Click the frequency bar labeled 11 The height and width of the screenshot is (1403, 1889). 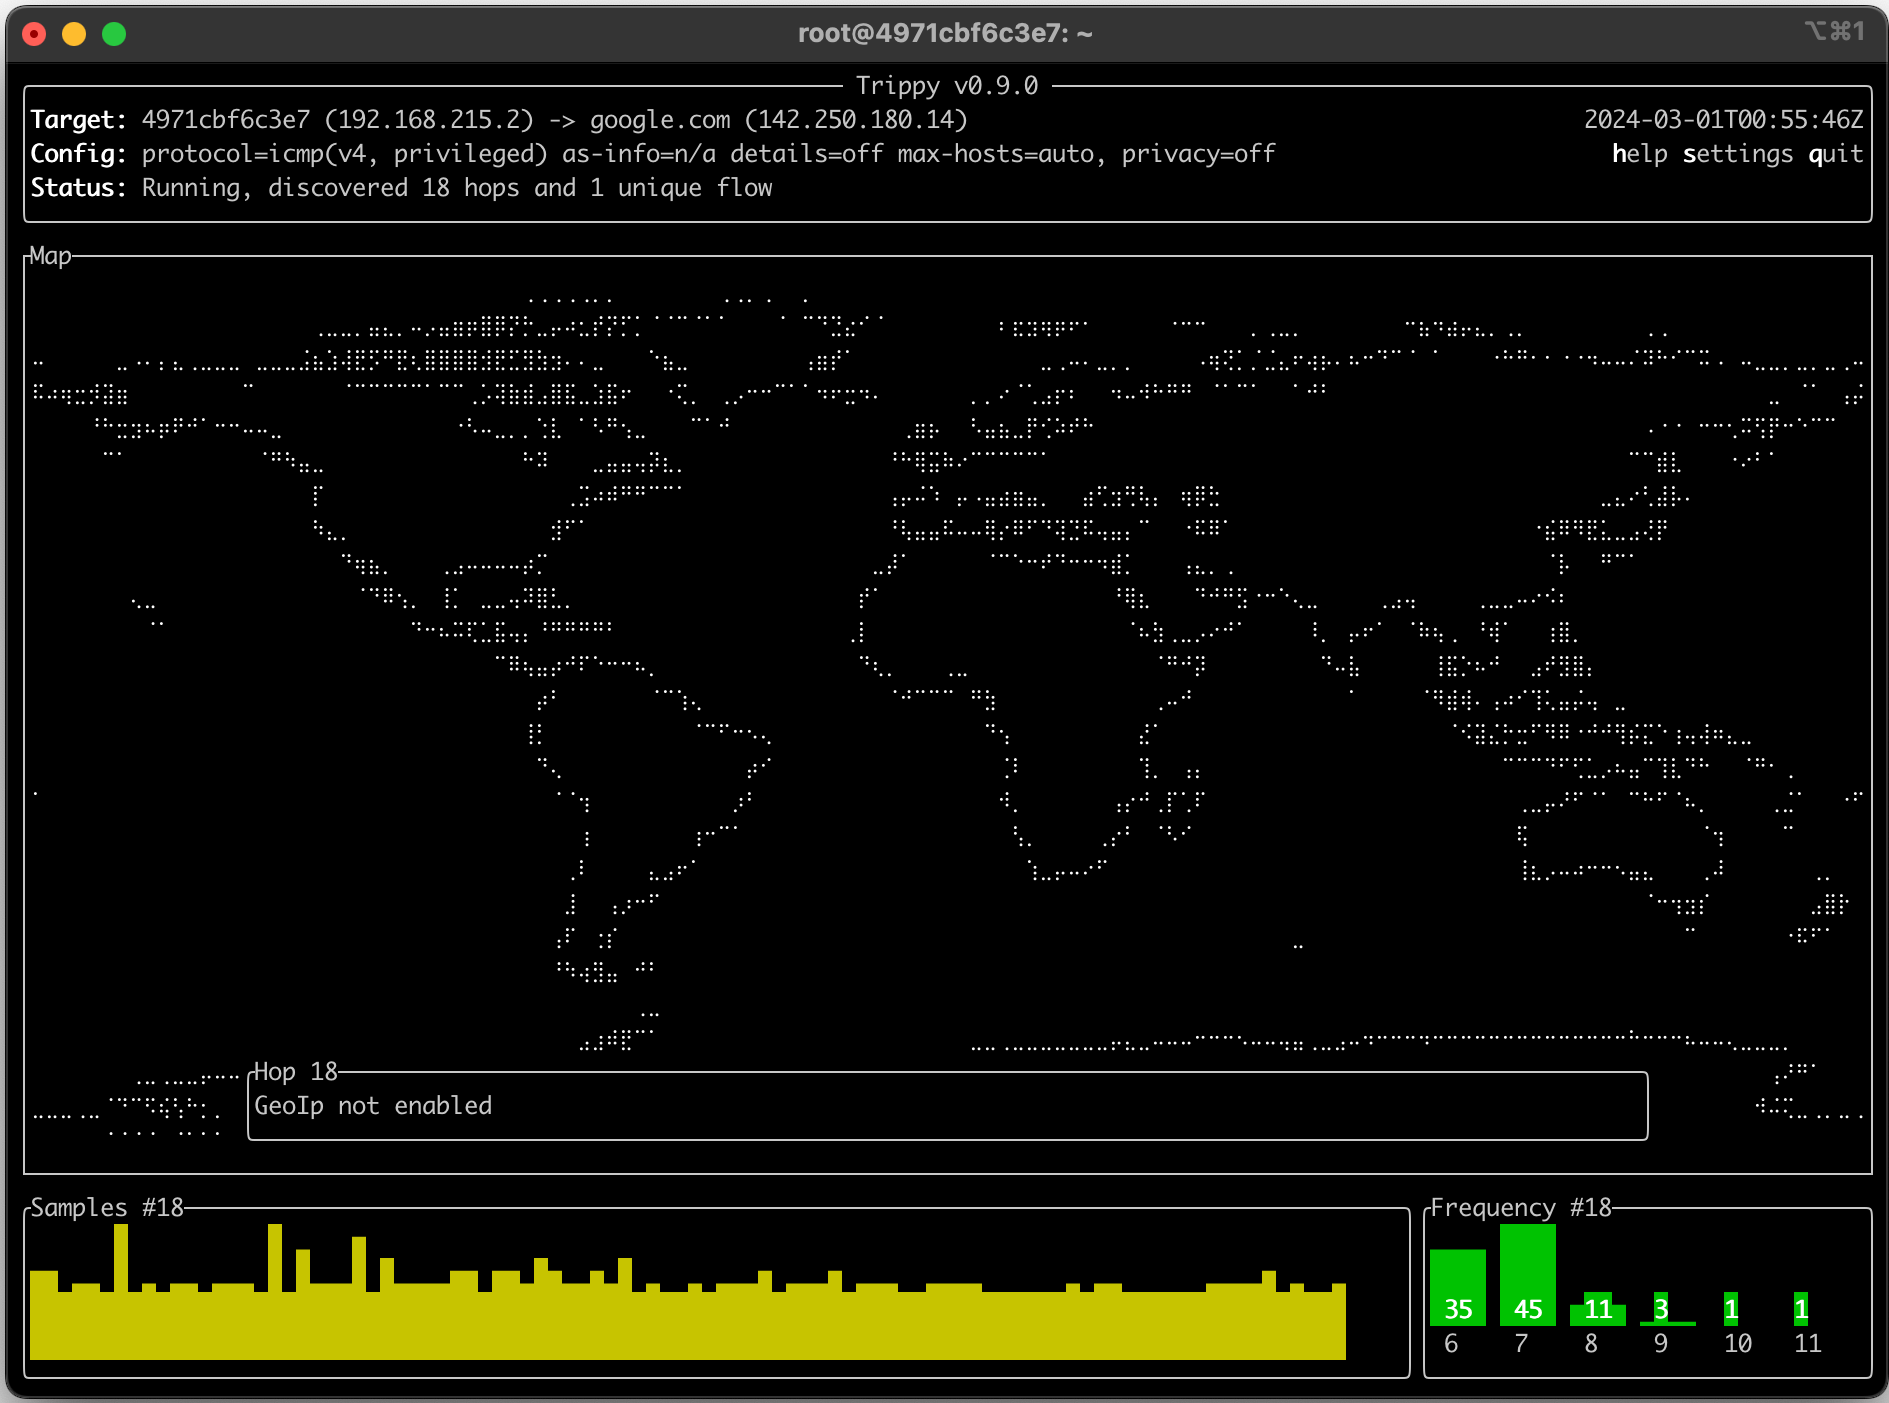(x=1598, y=1310)
